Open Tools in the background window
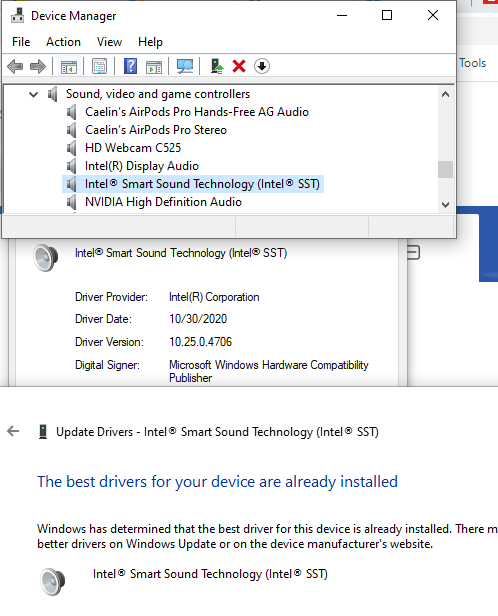498x616 pixels. pyautogui.click(x=472, y=63)
